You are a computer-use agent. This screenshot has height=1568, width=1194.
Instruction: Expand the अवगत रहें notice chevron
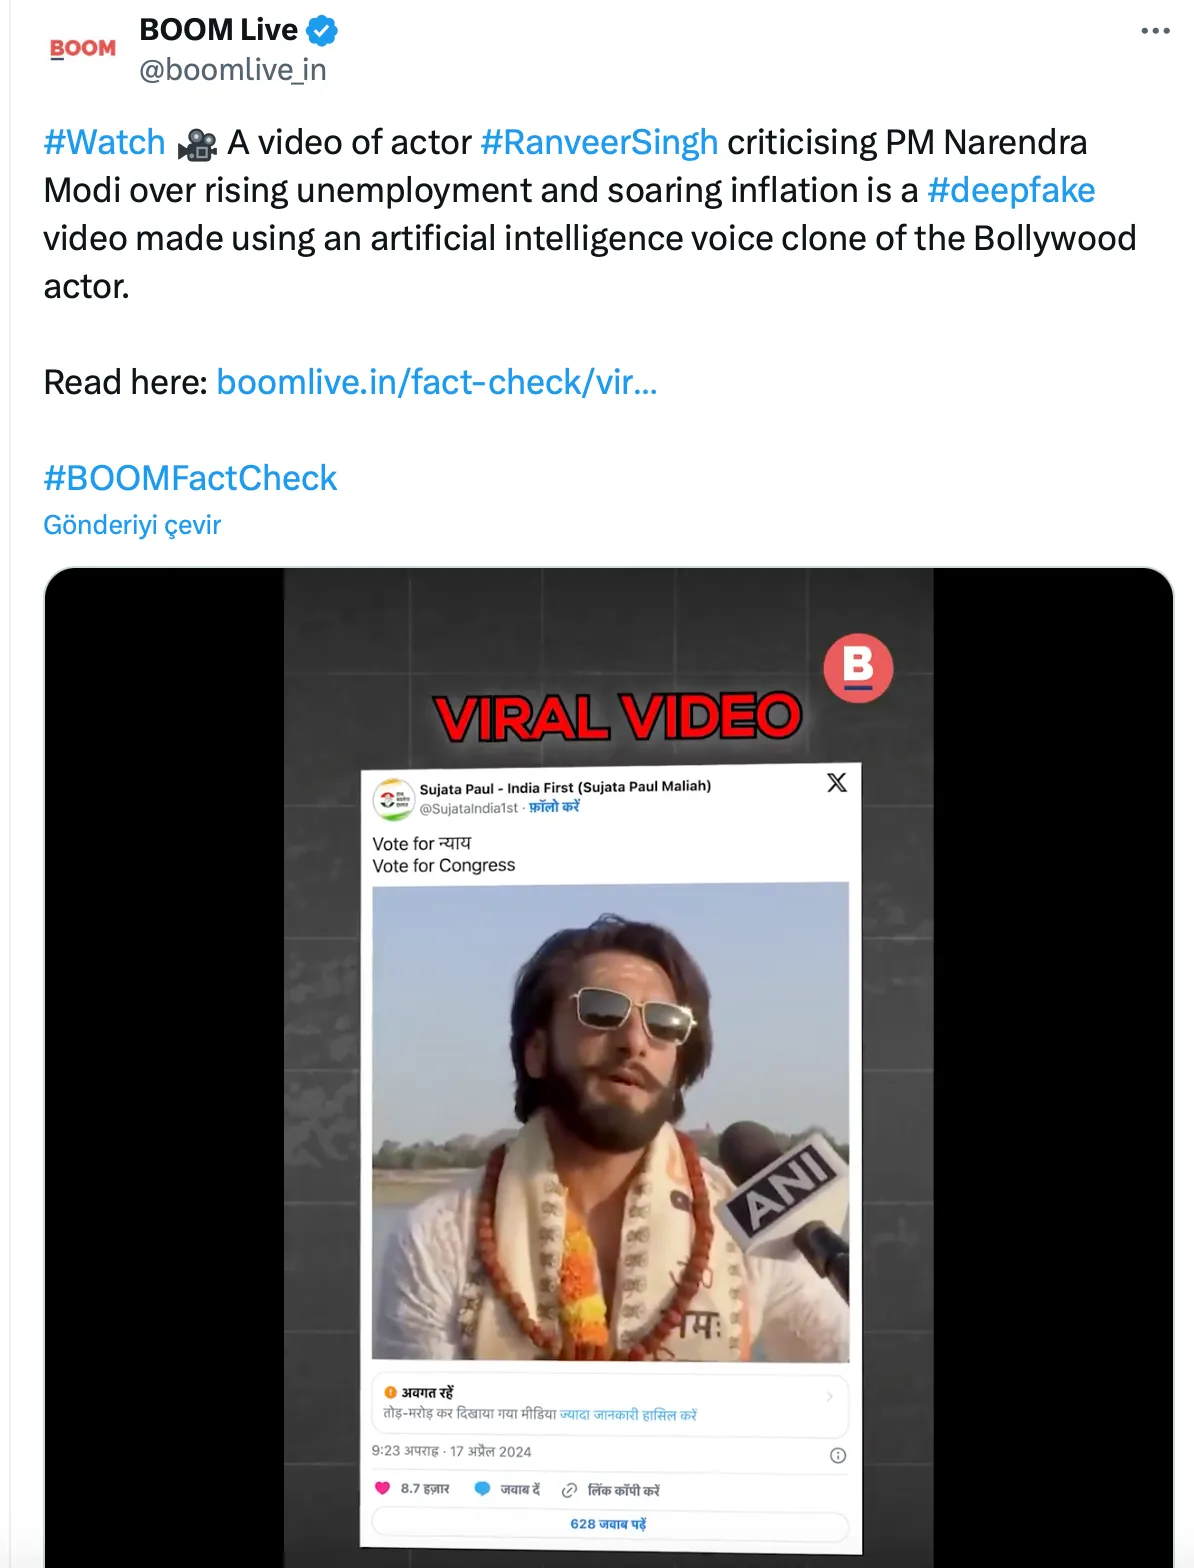pos(829,1397)
